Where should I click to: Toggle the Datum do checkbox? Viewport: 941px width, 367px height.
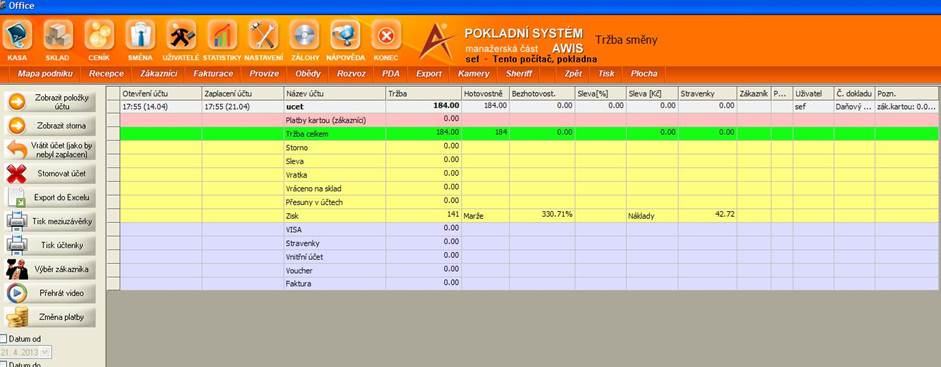point(4,364)
